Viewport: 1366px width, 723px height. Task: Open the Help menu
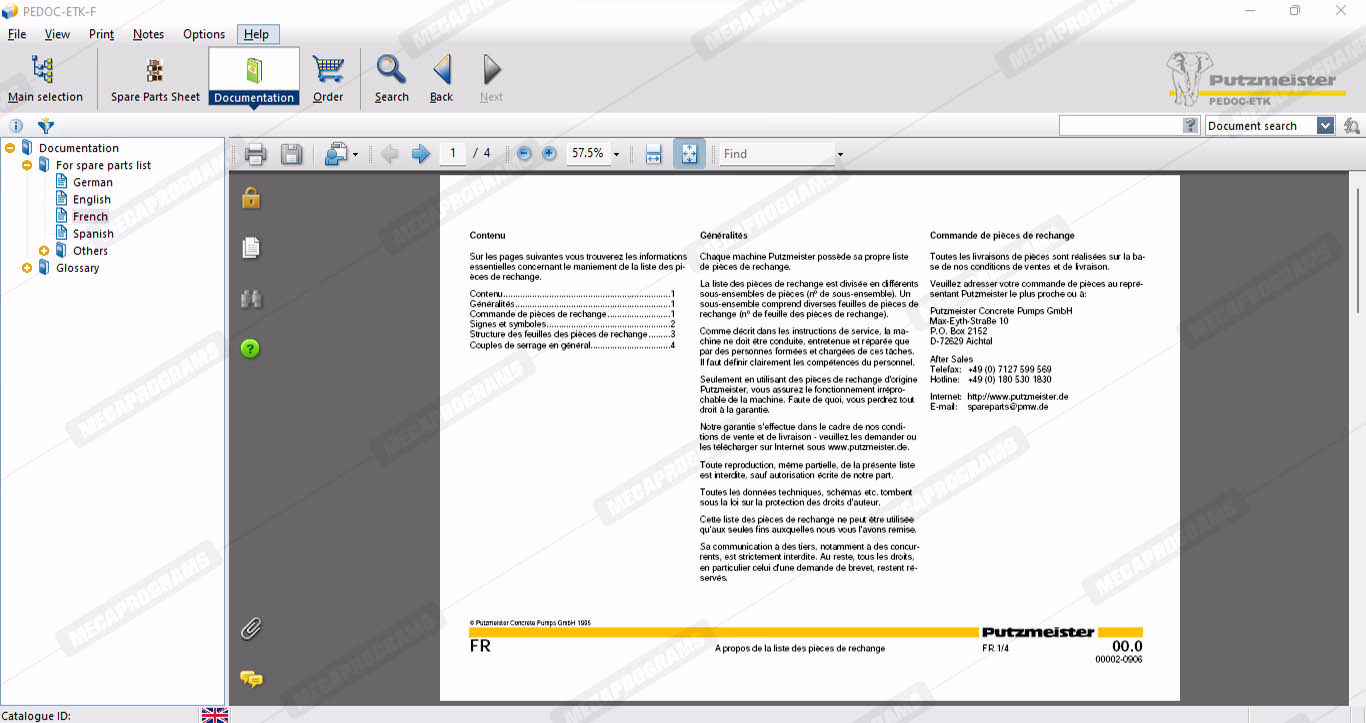coord(257,34)
